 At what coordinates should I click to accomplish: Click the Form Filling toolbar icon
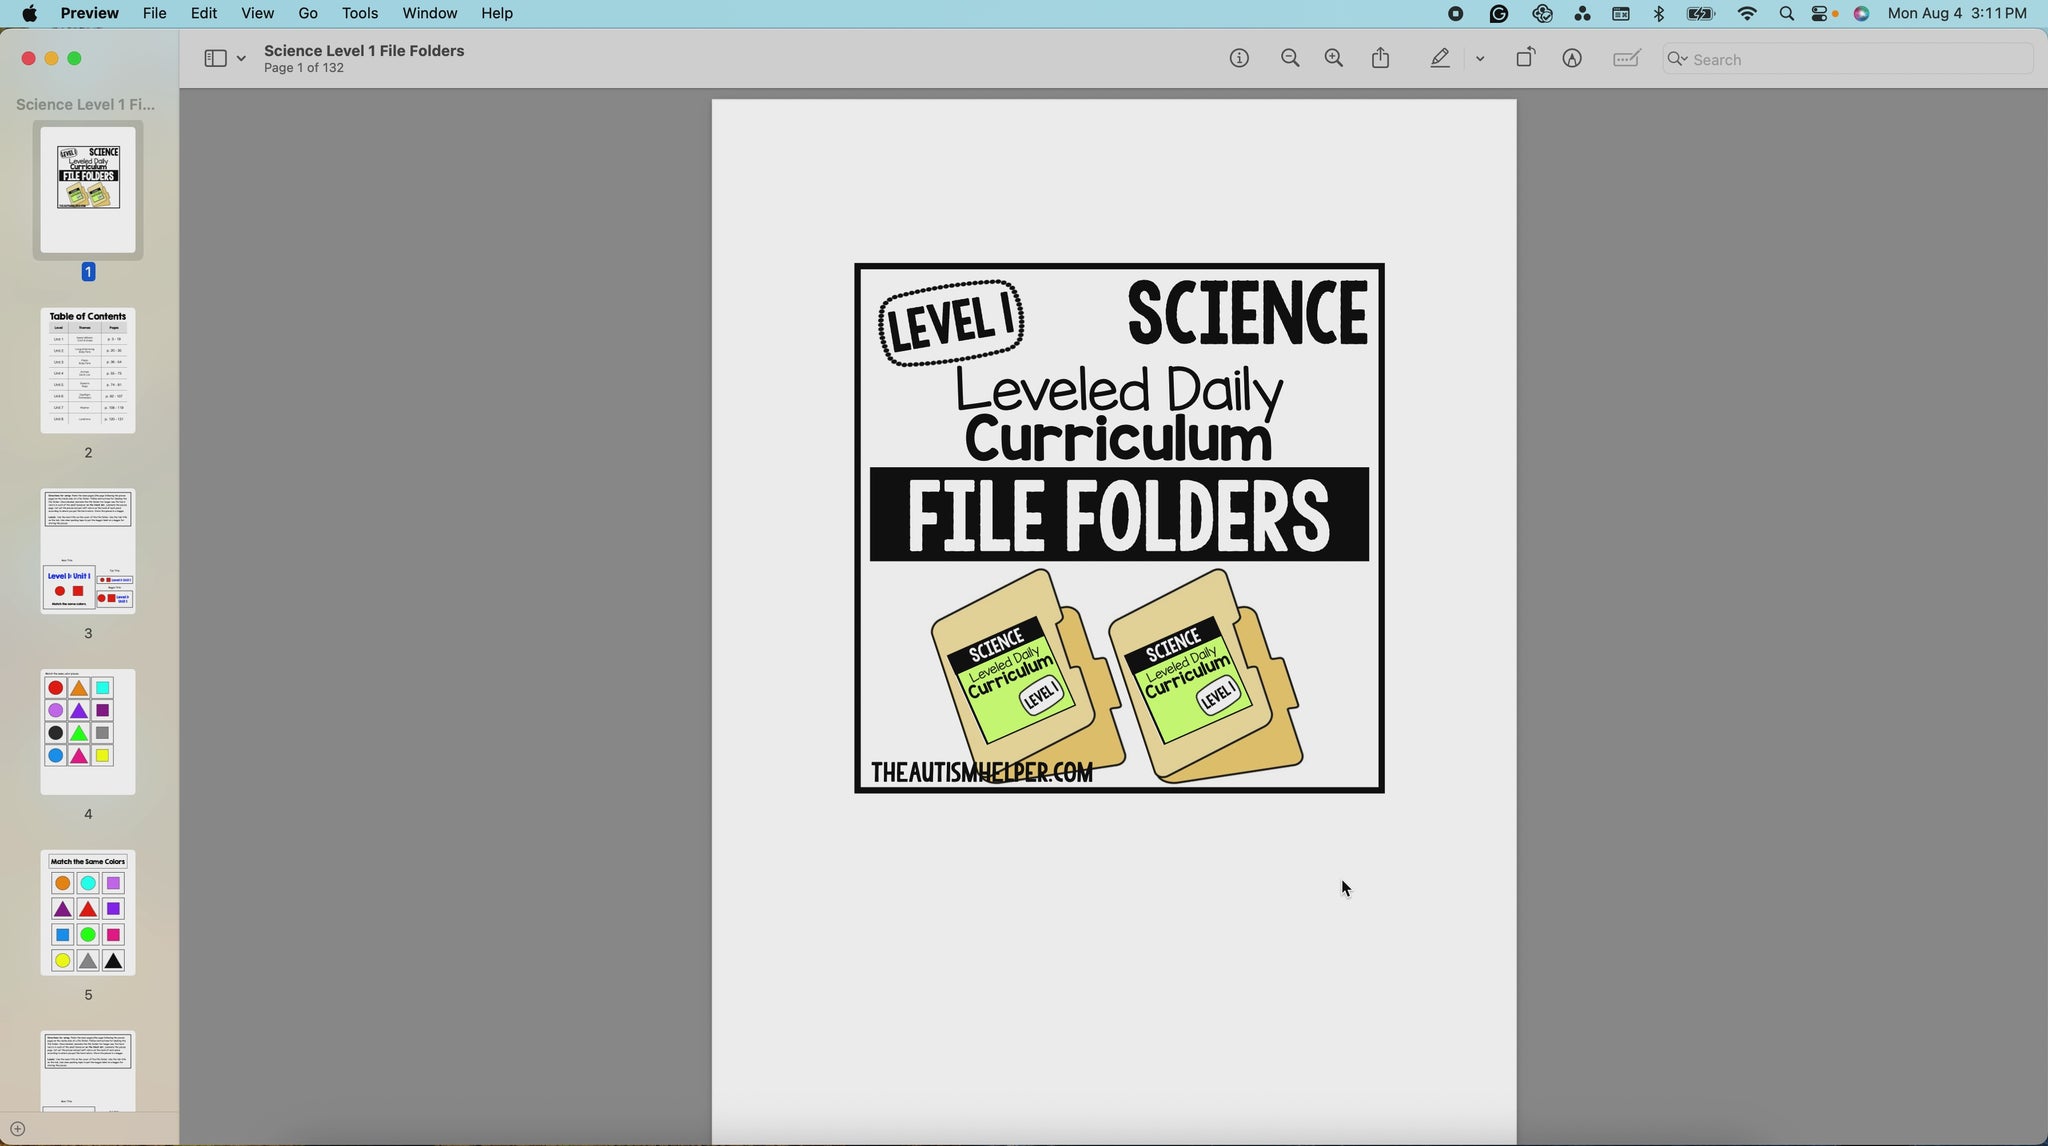[x=1627, y=59]
